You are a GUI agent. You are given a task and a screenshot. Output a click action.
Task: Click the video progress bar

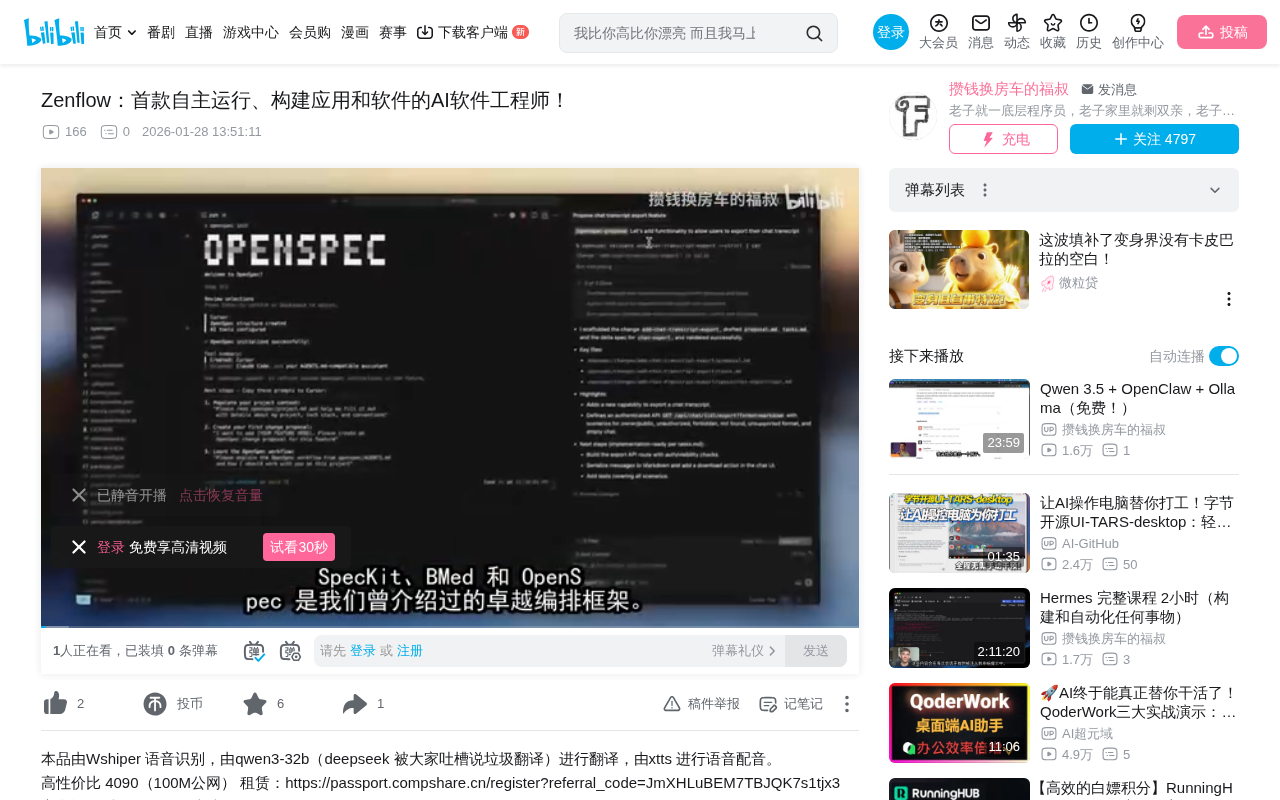coord(450,626)
